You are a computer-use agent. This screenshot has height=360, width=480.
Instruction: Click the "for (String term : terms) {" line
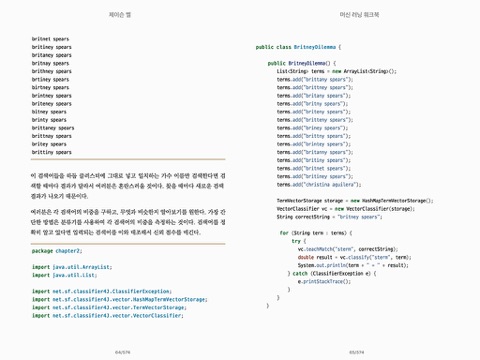[x=316, y=233]
